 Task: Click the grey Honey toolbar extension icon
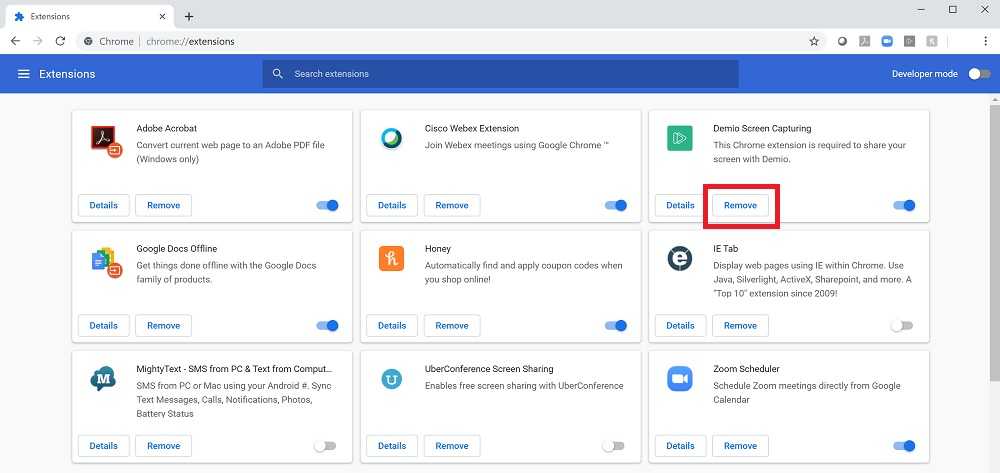932,41
